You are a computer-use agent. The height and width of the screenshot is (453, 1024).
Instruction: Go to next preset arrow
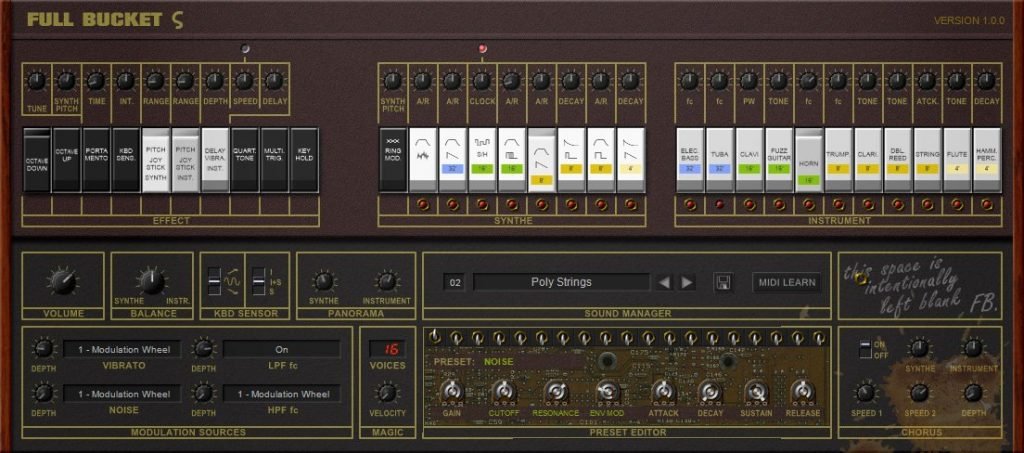(x=687, y=283)
